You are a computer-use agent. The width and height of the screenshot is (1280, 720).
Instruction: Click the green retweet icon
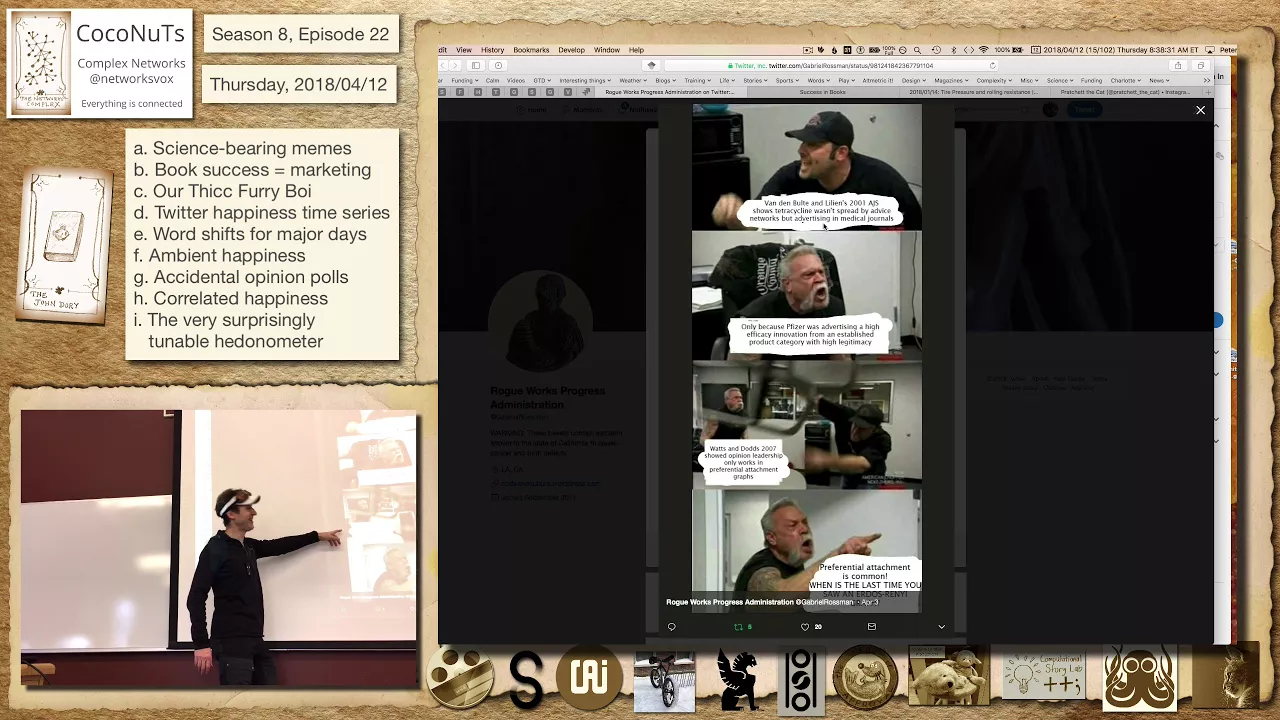(x=738, y=627)
